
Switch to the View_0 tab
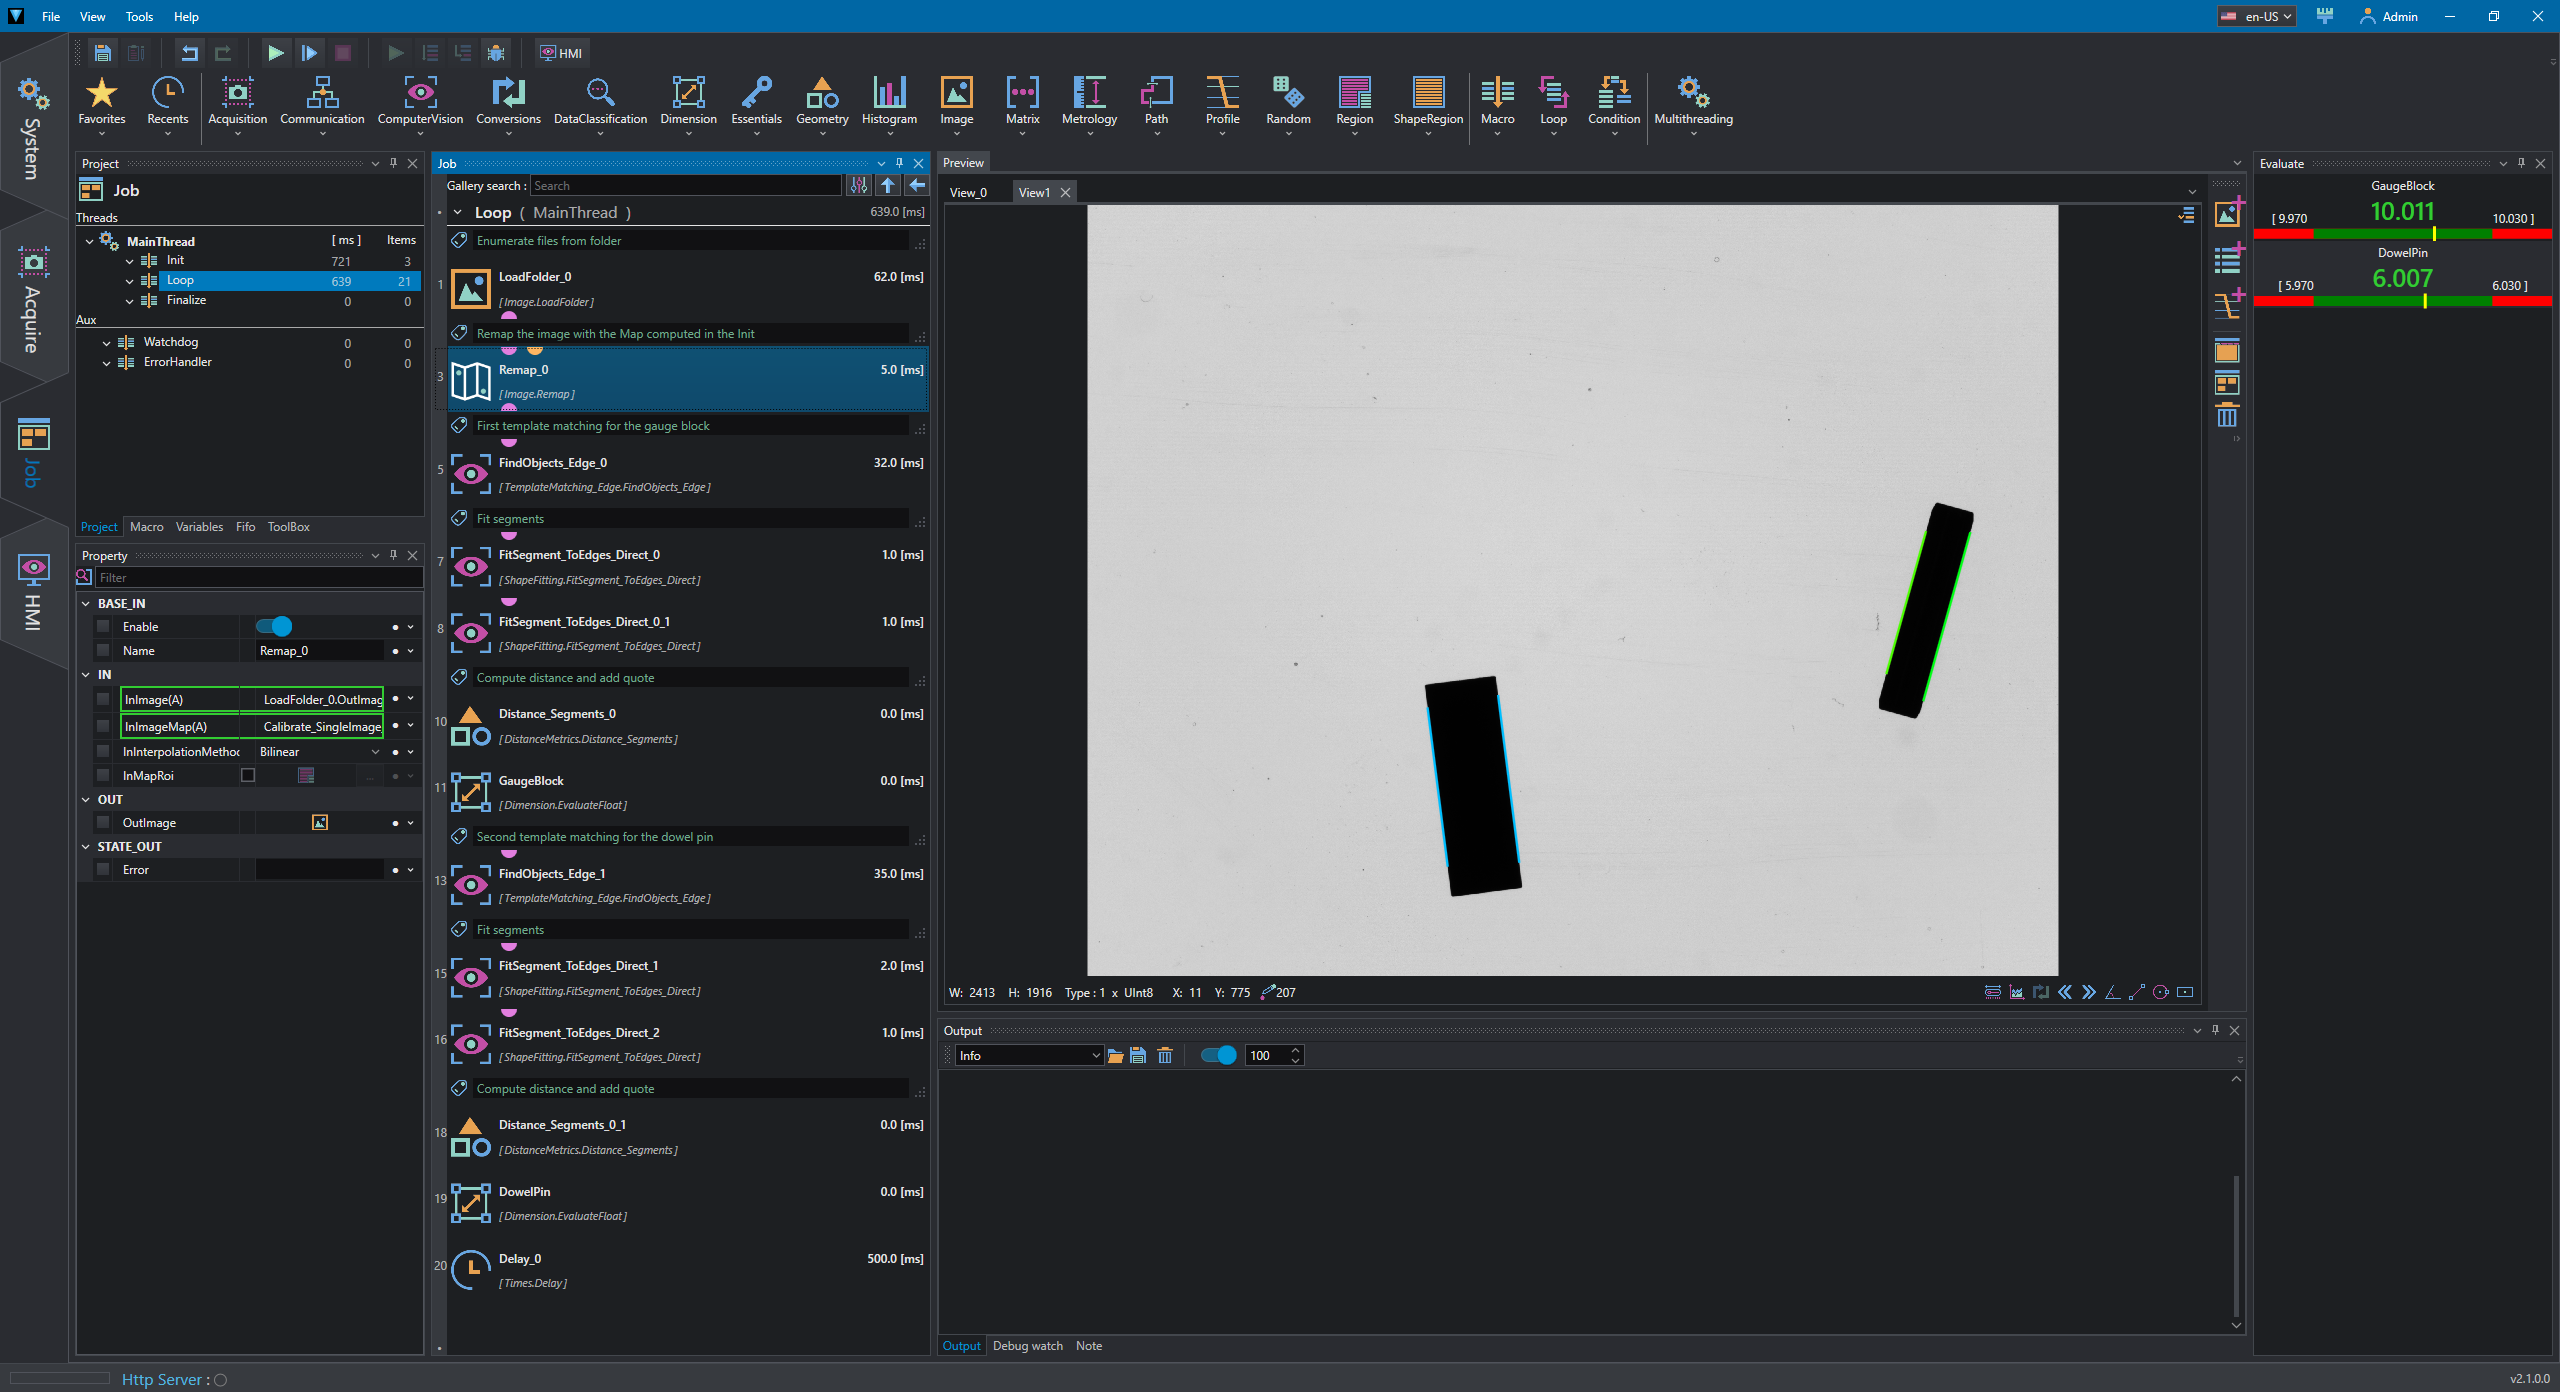point(968,193)
